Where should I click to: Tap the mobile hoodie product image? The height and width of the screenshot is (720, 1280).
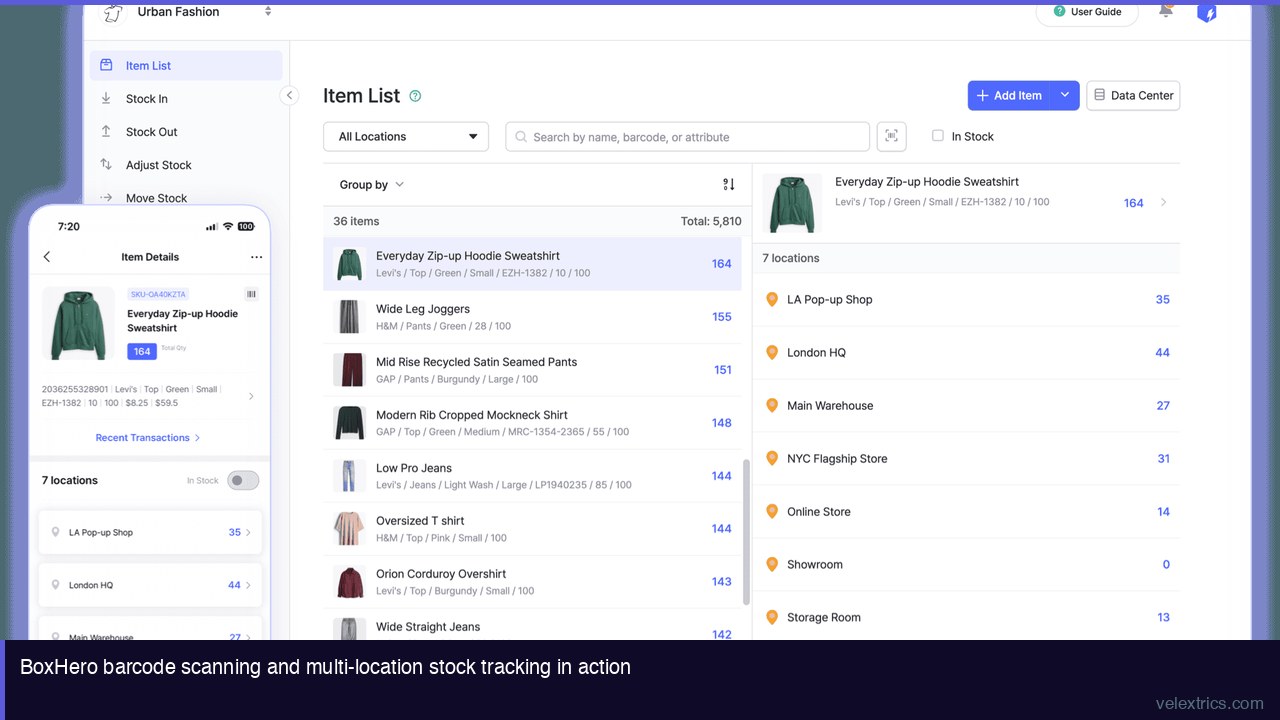coord(78,323)
